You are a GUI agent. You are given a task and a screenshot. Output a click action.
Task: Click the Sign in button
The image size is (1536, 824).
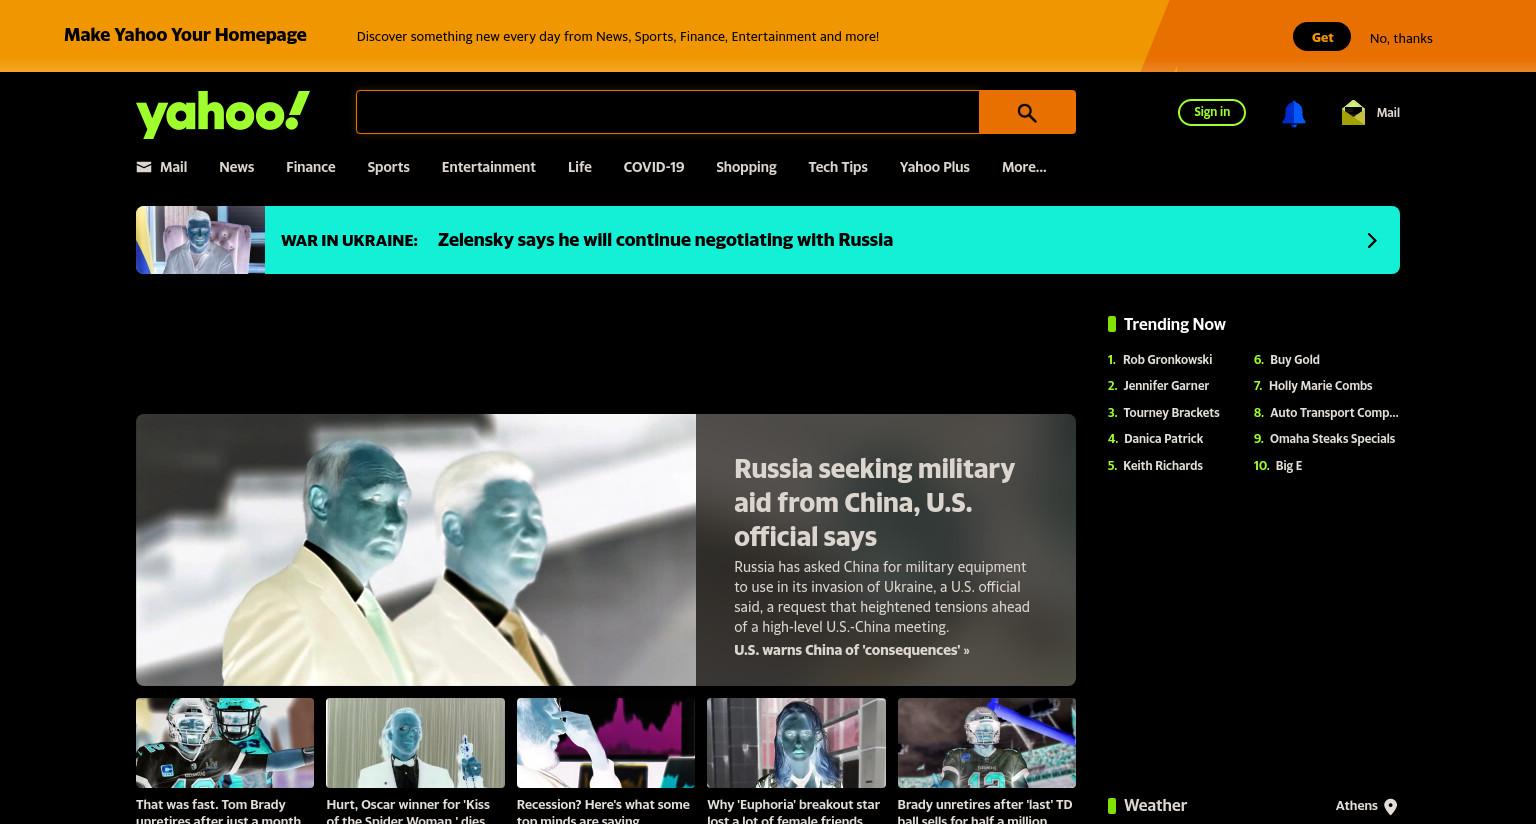1212,112
